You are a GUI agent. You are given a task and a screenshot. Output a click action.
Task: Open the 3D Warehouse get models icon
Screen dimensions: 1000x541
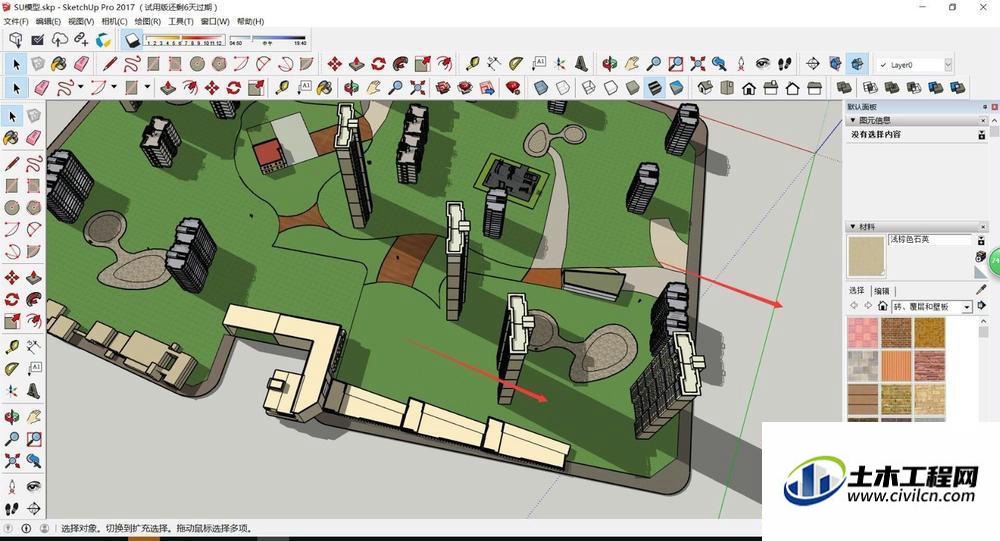coord(16,40)
